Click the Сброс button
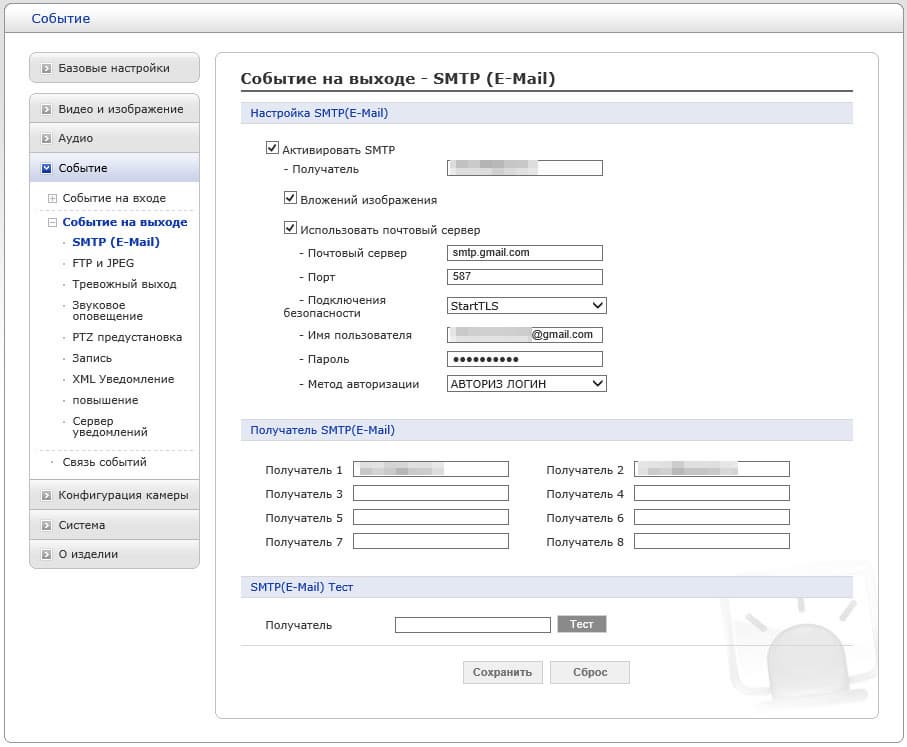Screen dimensions: 907x747 tap(589, 672)
